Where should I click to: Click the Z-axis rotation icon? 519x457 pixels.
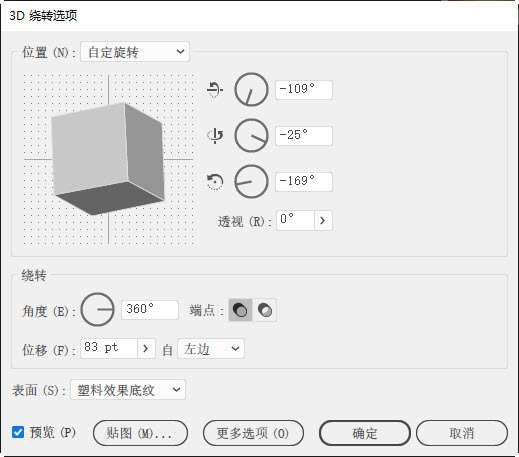point(215,181)
